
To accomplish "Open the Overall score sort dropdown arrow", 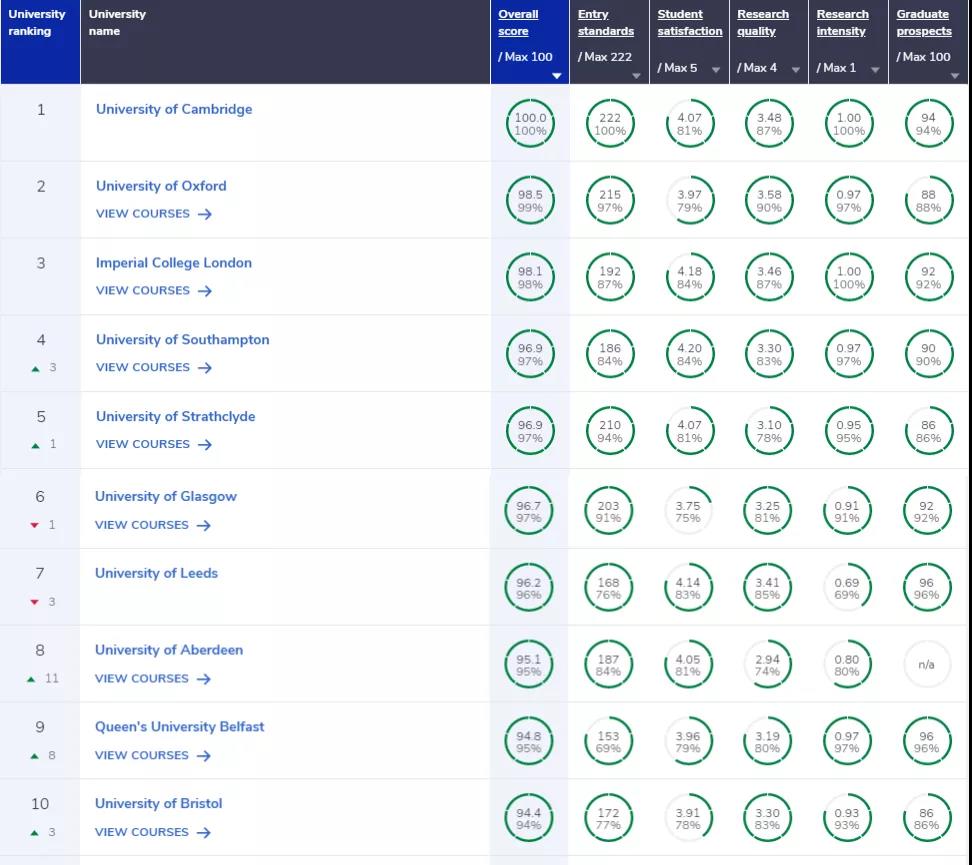I will point(557,76).
